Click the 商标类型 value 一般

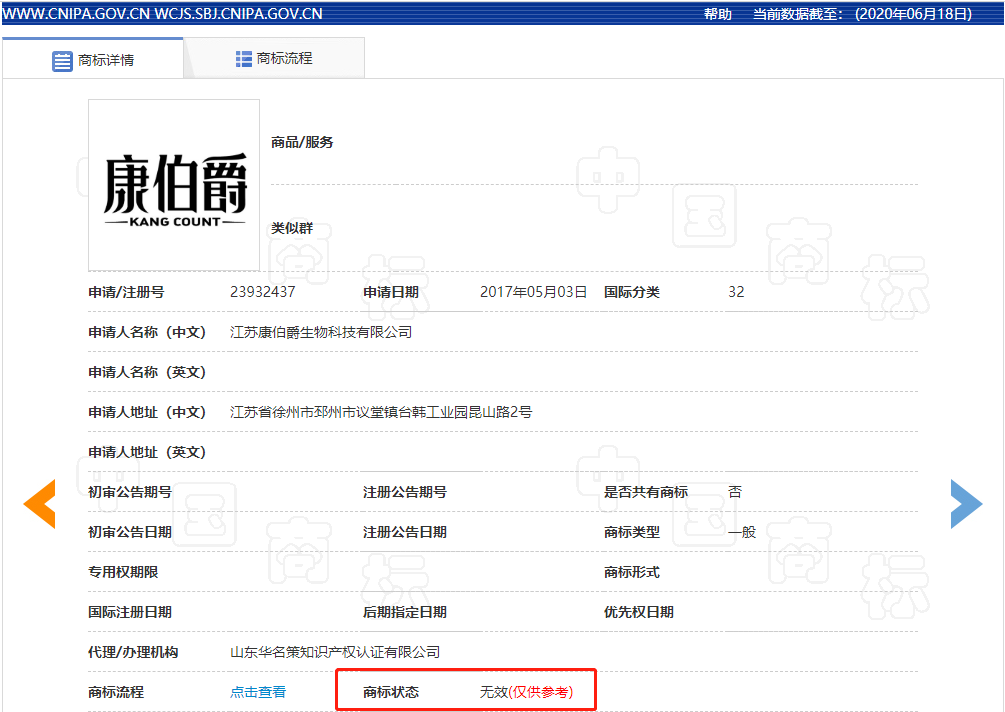(742, 532)
